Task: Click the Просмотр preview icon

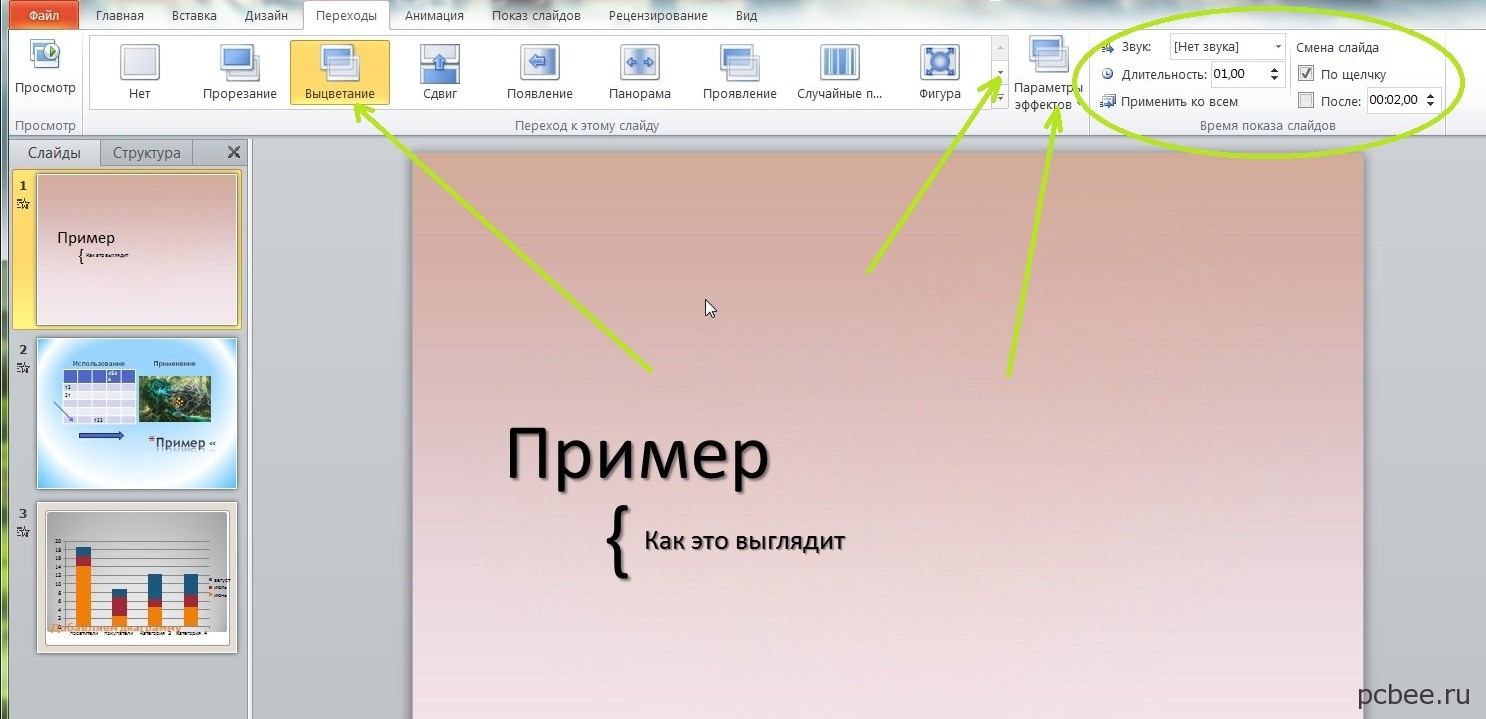Action: tap(45, 55)
